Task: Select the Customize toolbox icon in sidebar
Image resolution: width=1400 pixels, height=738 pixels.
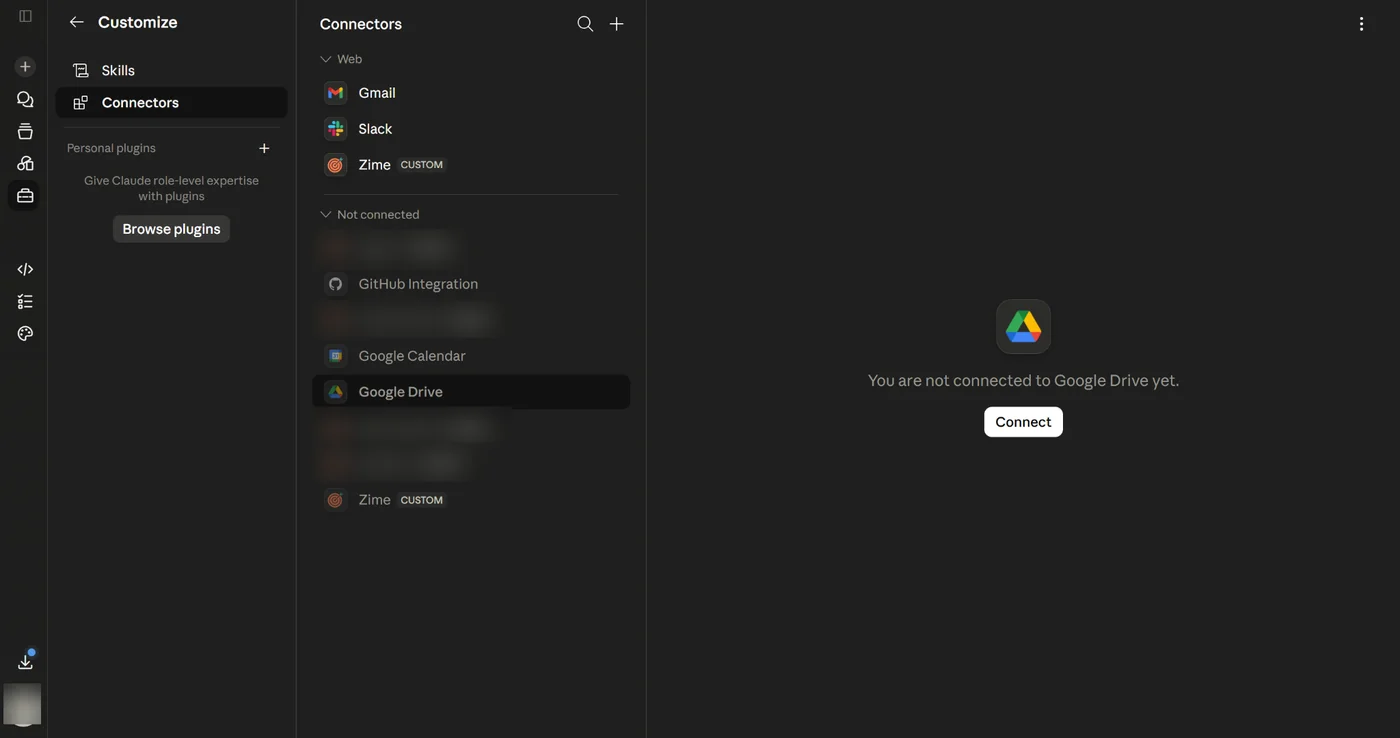Action: point(25,195)
